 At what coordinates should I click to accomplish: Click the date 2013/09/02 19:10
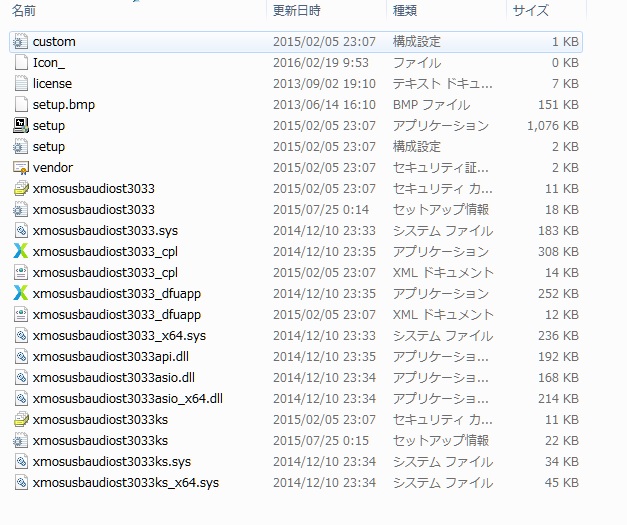[324, 84]
